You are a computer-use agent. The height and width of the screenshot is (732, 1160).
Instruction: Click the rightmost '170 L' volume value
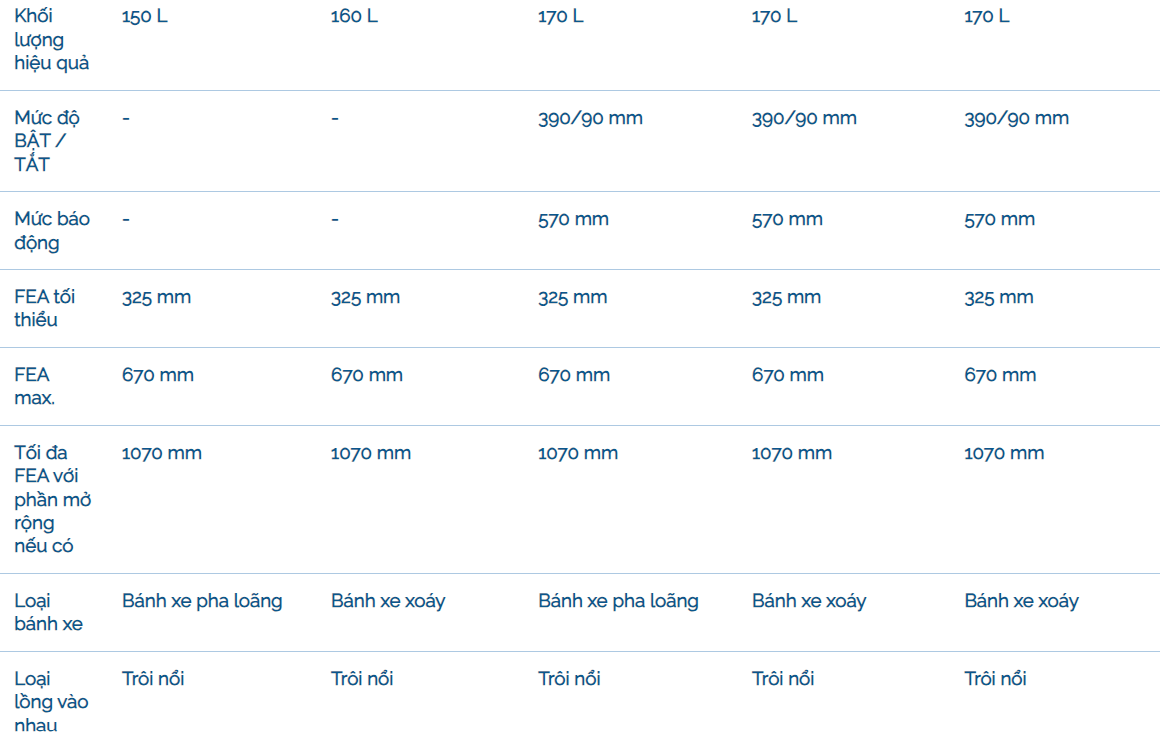(x=986, y=17)
